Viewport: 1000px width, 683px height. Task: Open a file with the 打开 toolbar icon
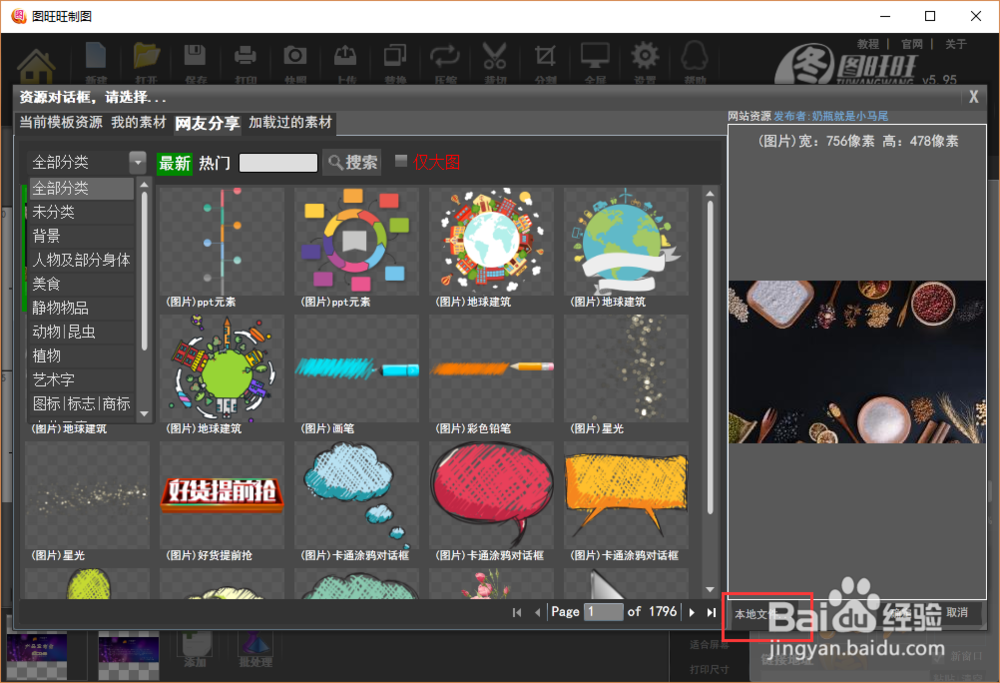click(x=146, y=55)
